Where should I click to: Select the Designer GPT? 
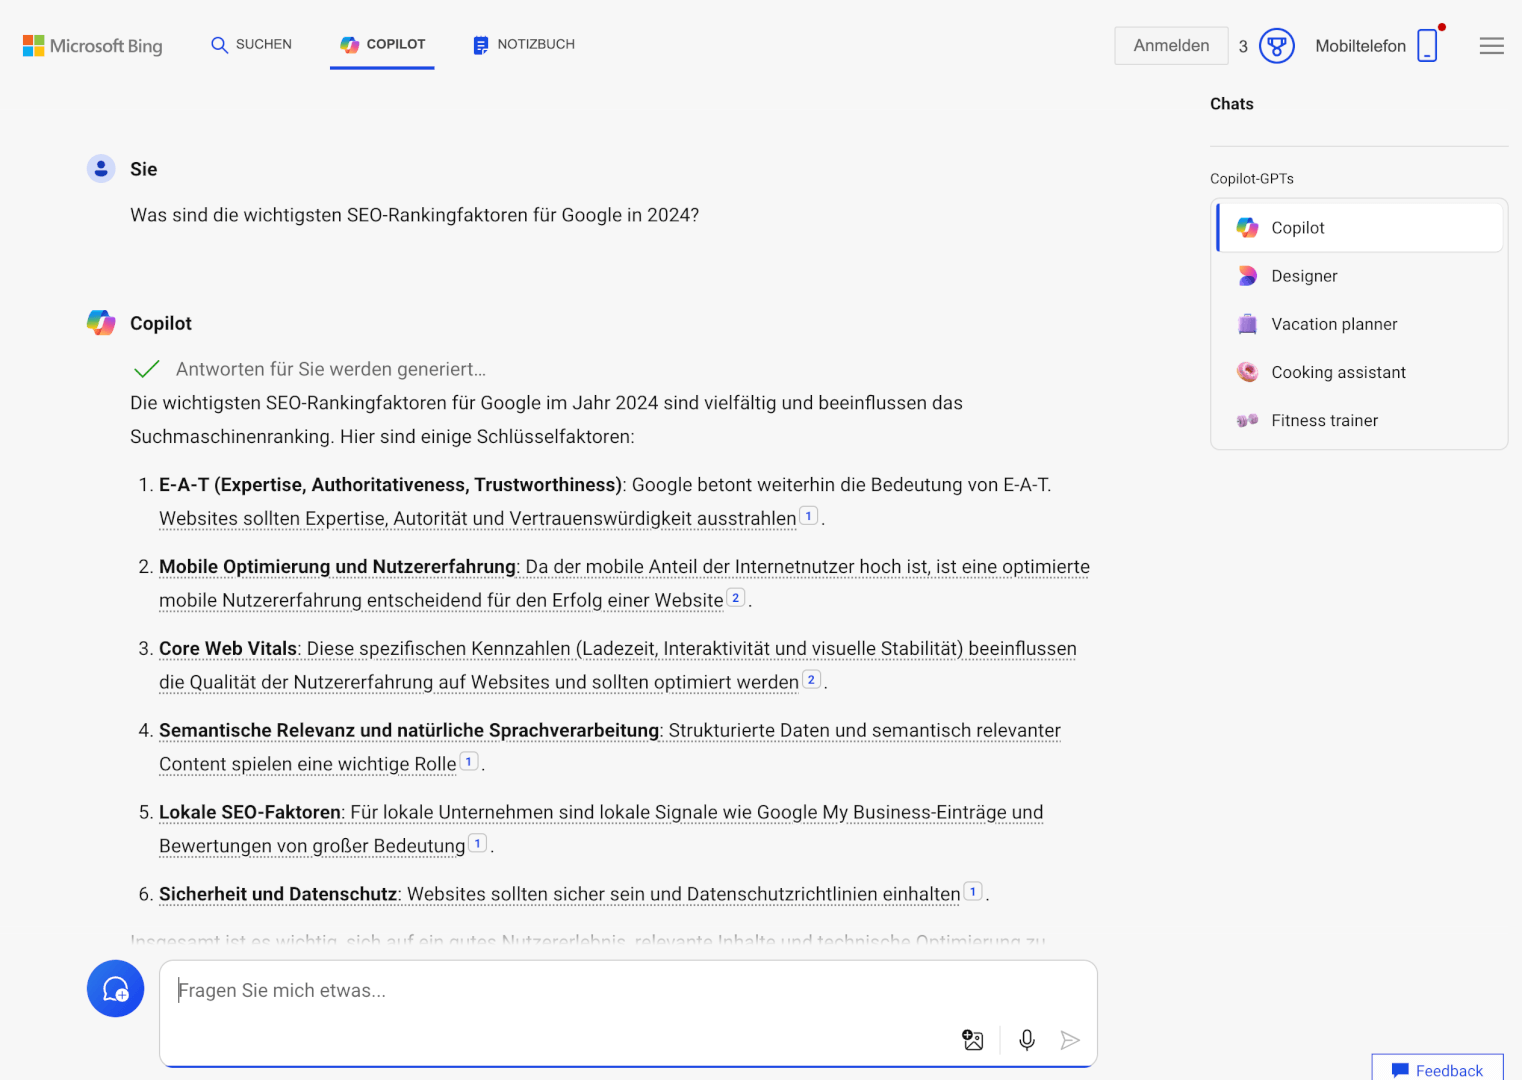click(1360, 276)
